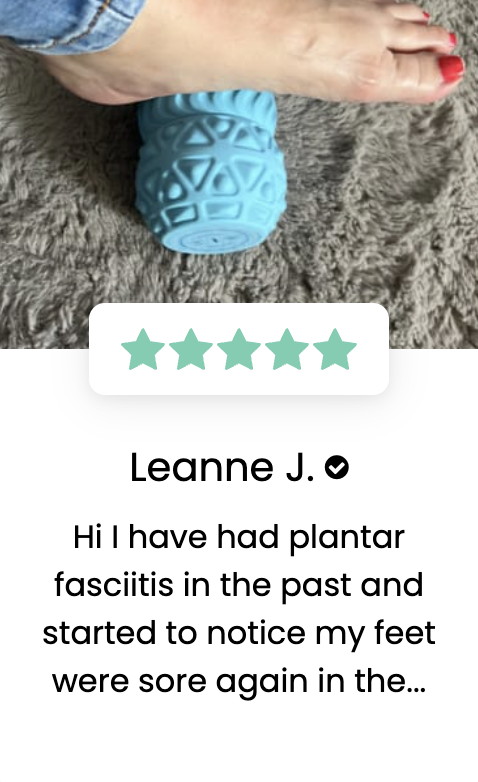Screen dimensions: 478x782
Task: Click the line "started to notice my feet"
Action: 239,633
